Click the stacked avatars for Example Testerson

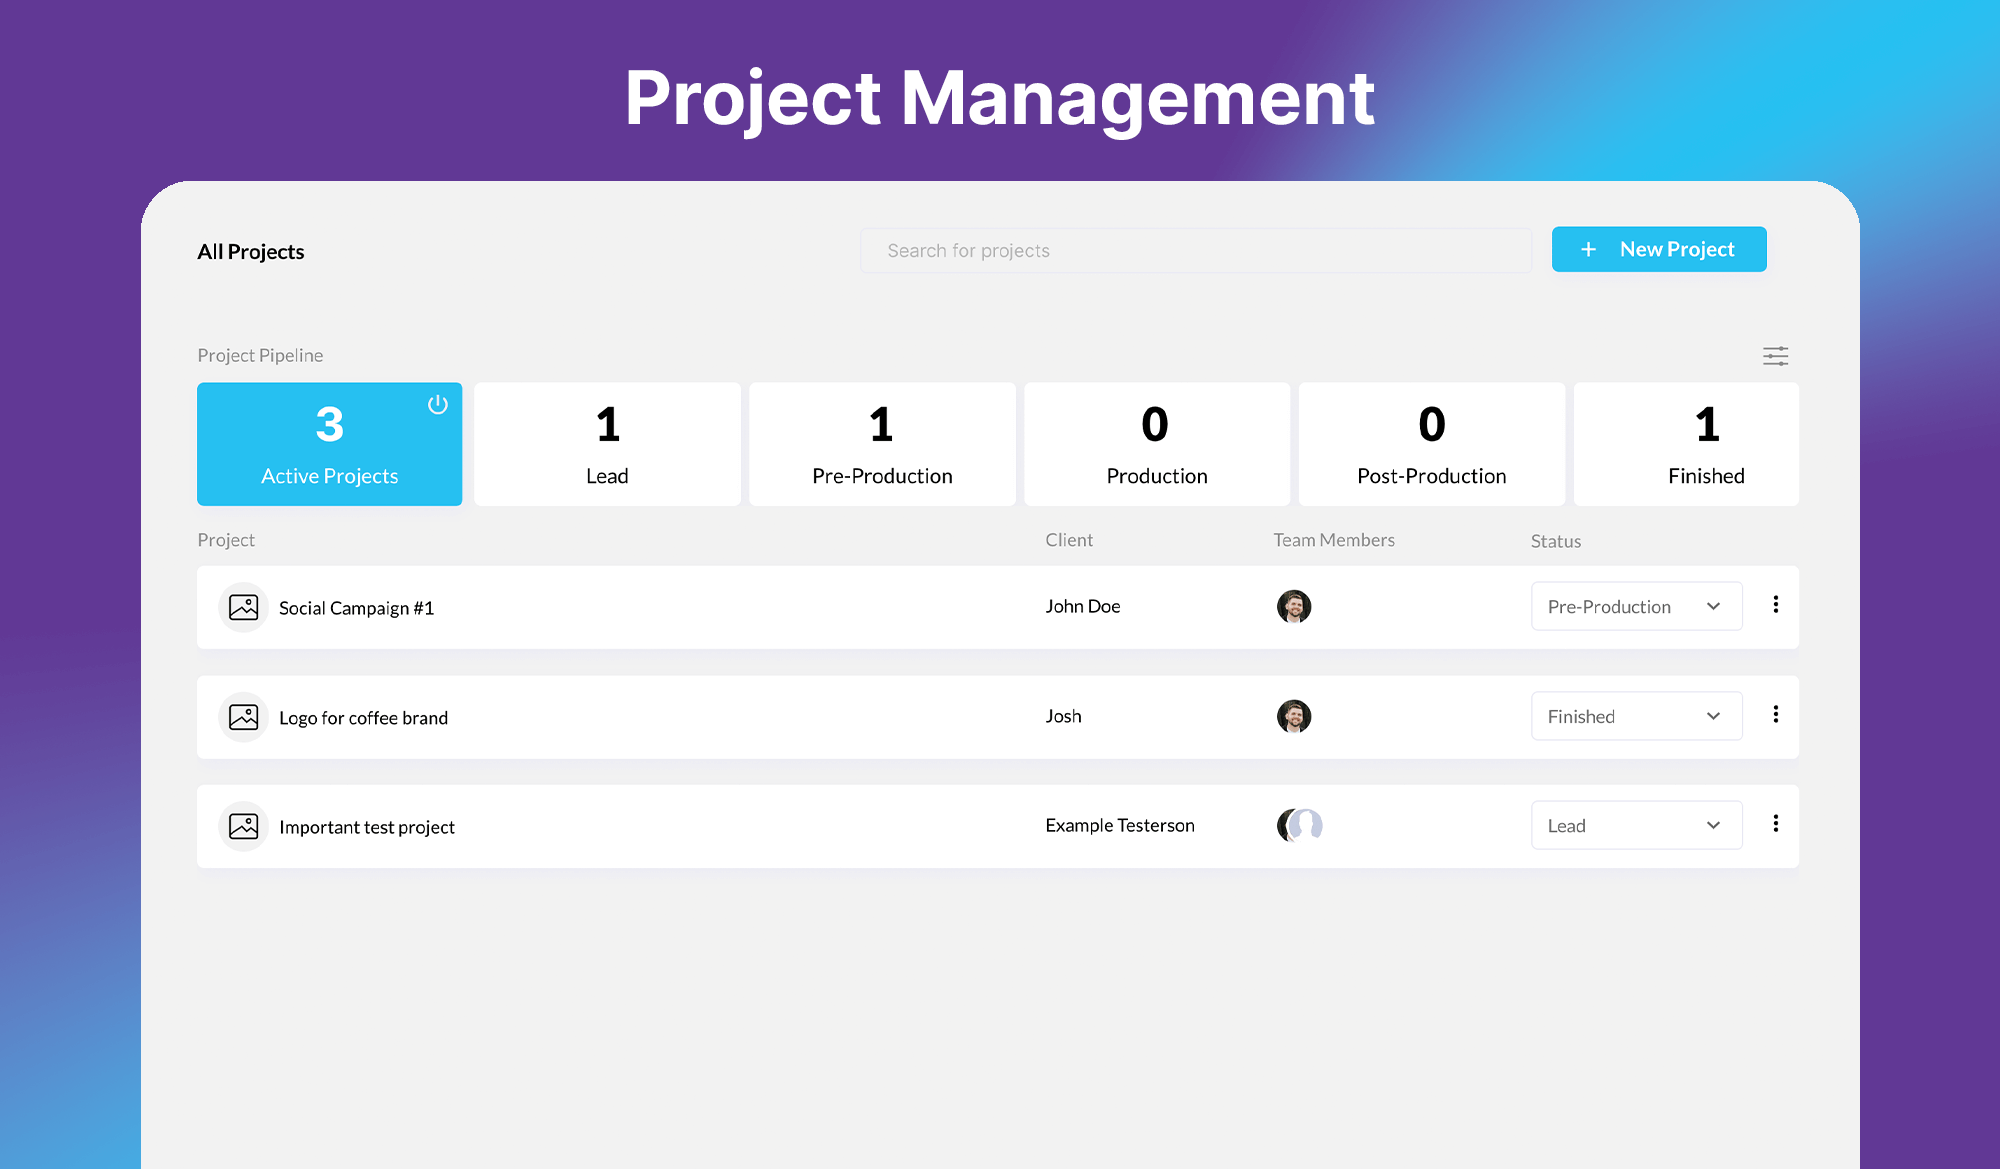click(1299, 825)
